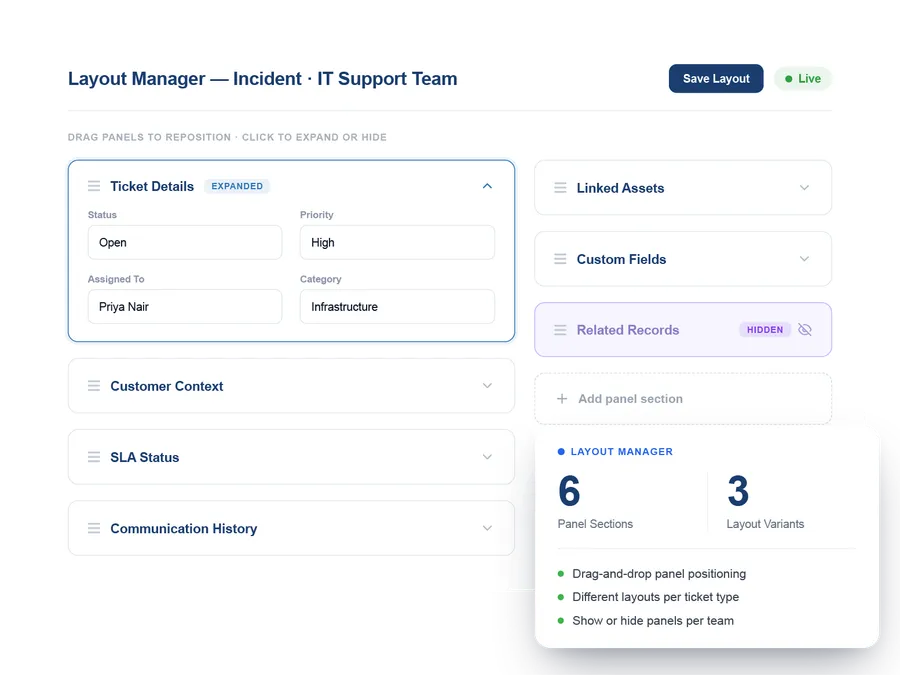
Task: Click the Status field showing Open
Action: click(185, 242)
